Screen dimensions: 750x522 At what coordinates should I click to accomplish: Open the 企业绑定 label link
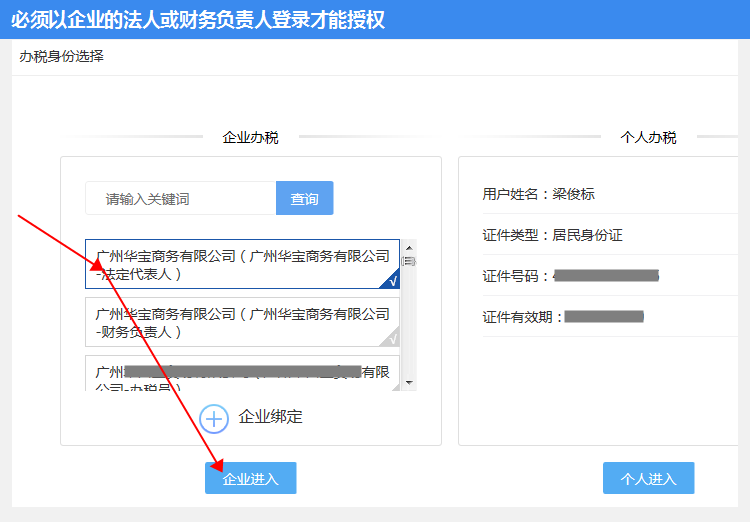point(270,417)
